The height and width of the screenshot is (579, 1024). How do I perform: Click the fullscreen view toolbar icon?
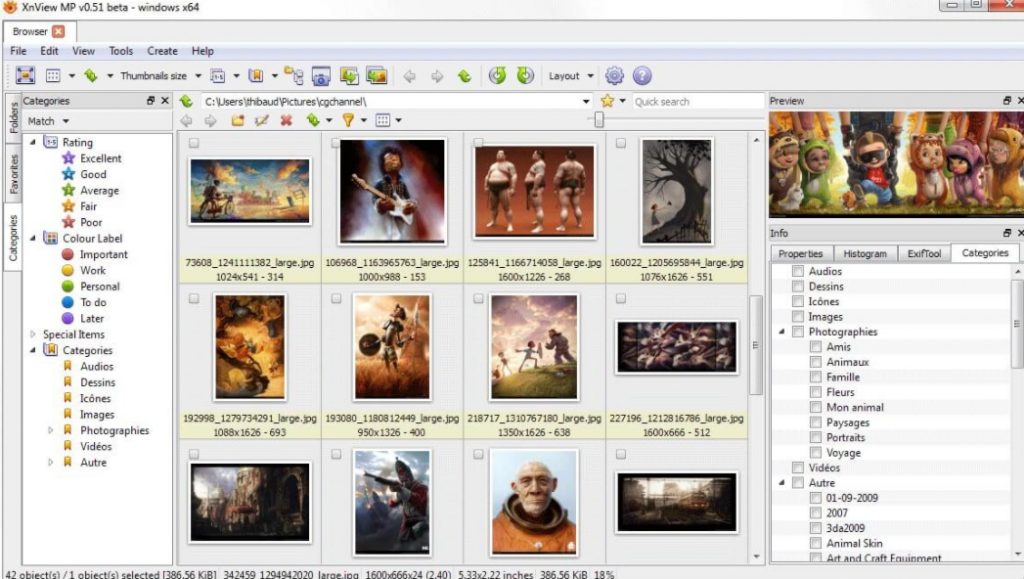[x=25, y=76]
